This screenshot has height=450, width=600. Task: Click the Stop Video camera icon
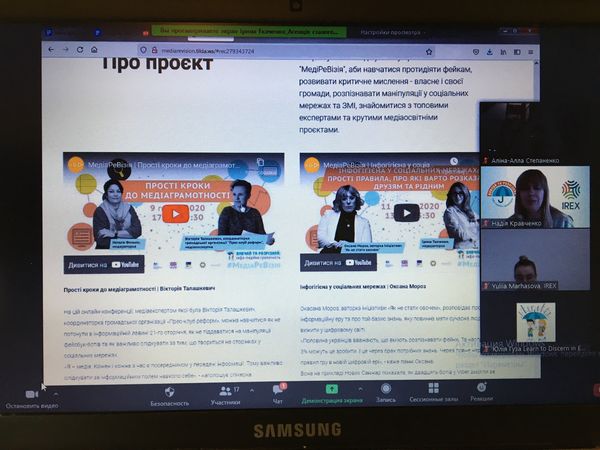click(x=31, y=394)
